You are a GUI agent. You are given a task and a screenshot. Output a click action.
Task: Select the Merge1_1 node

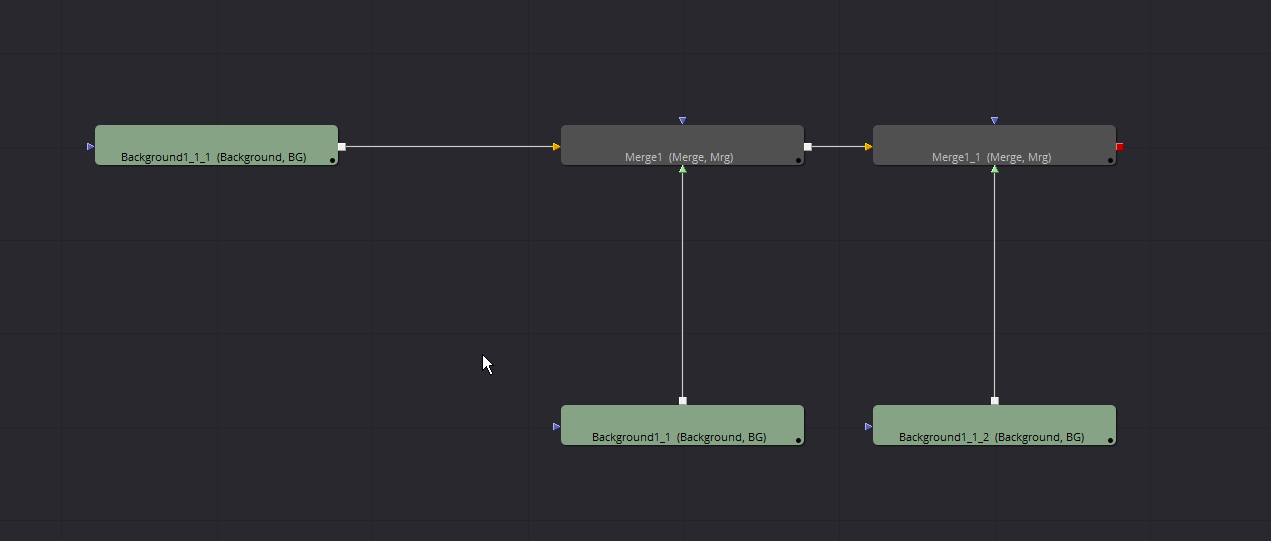coord(994,145)
